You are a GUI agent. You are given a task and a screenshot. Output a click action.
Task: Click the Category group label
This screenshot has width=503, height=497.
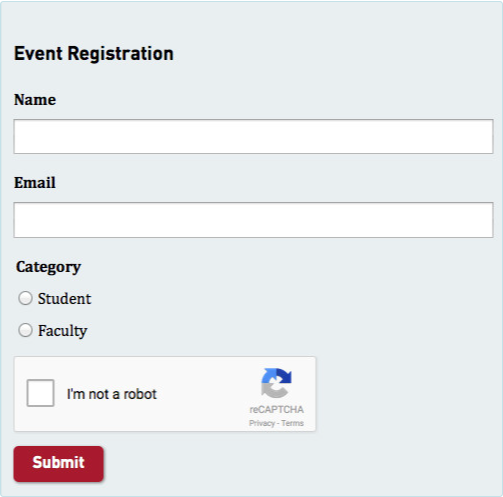[x=48, y=267]
